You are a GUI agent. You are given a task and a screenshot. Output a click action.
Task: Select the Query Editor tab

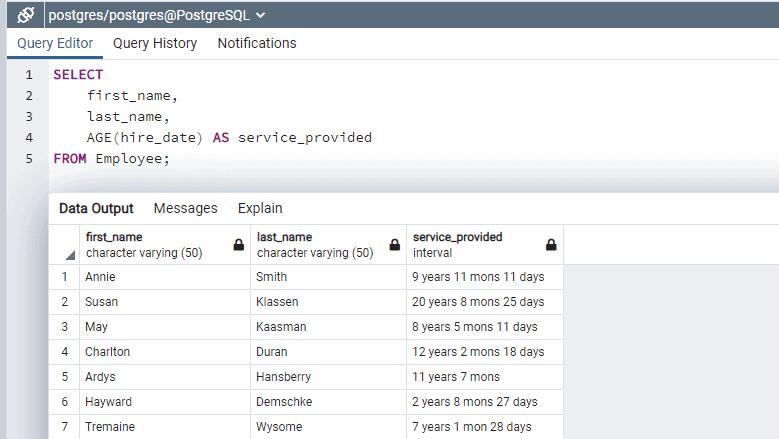[x=55, y=43]
